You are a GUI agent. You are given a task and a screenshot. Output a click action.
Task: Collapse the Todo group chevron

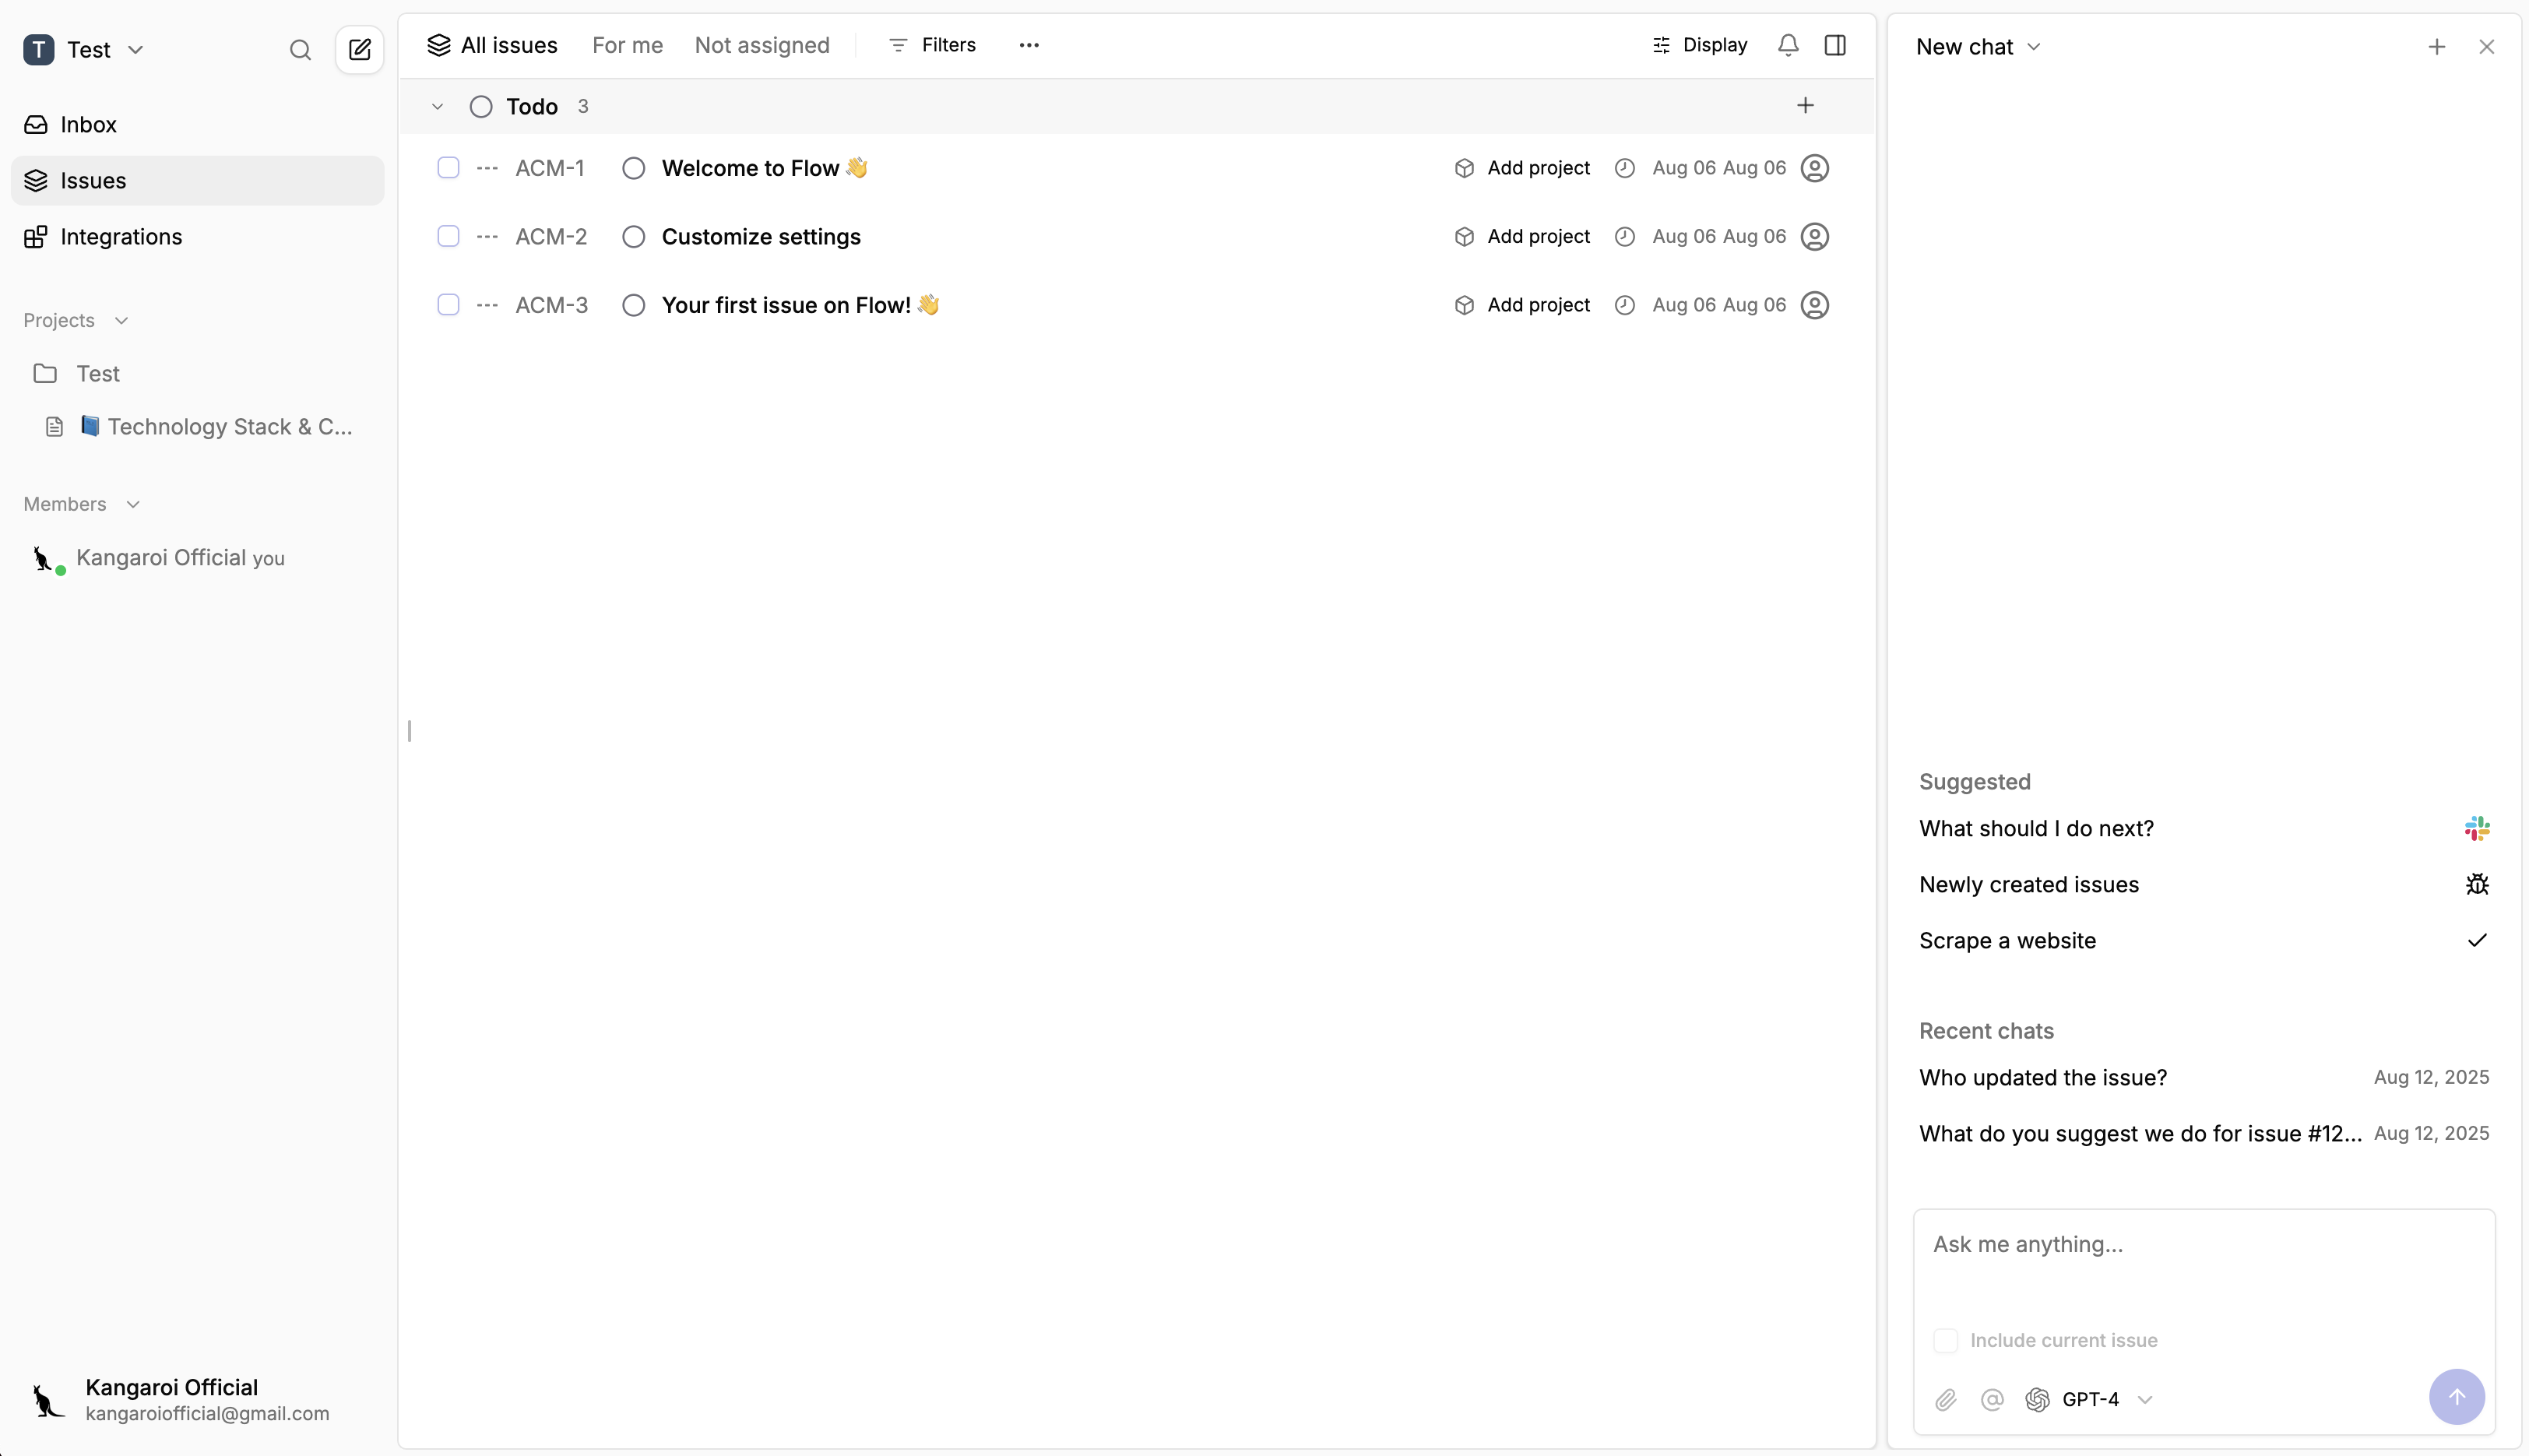tap(437, 107)
